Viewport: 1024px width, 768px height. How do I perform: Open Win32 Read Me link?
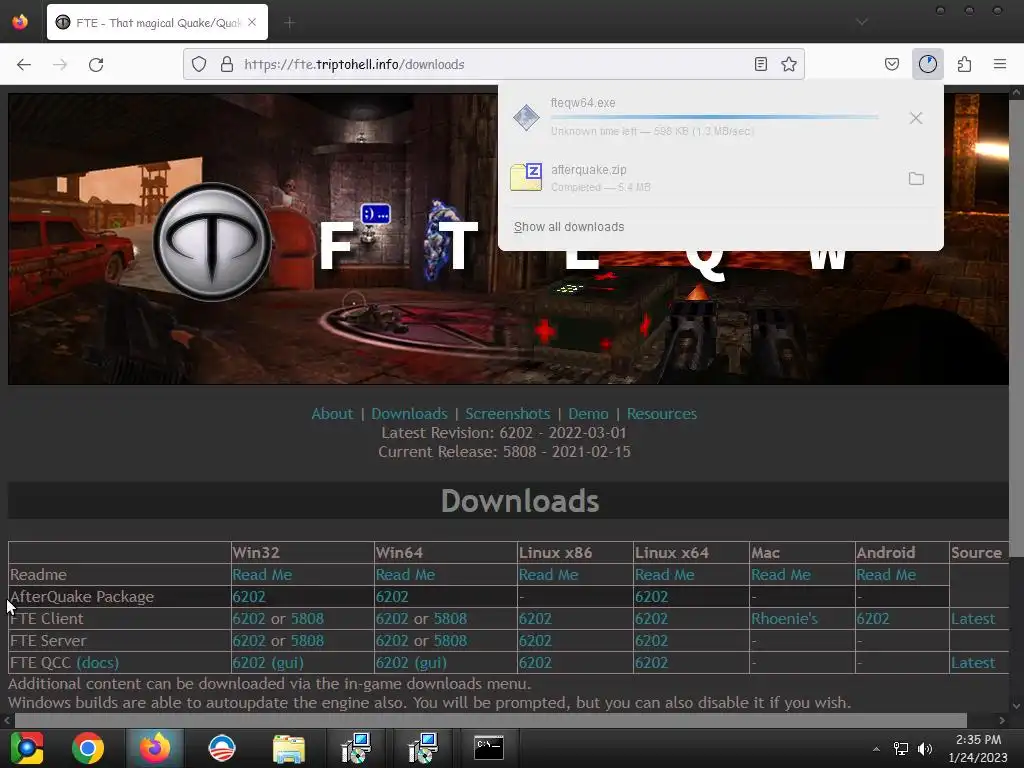[x=262, y=575]
